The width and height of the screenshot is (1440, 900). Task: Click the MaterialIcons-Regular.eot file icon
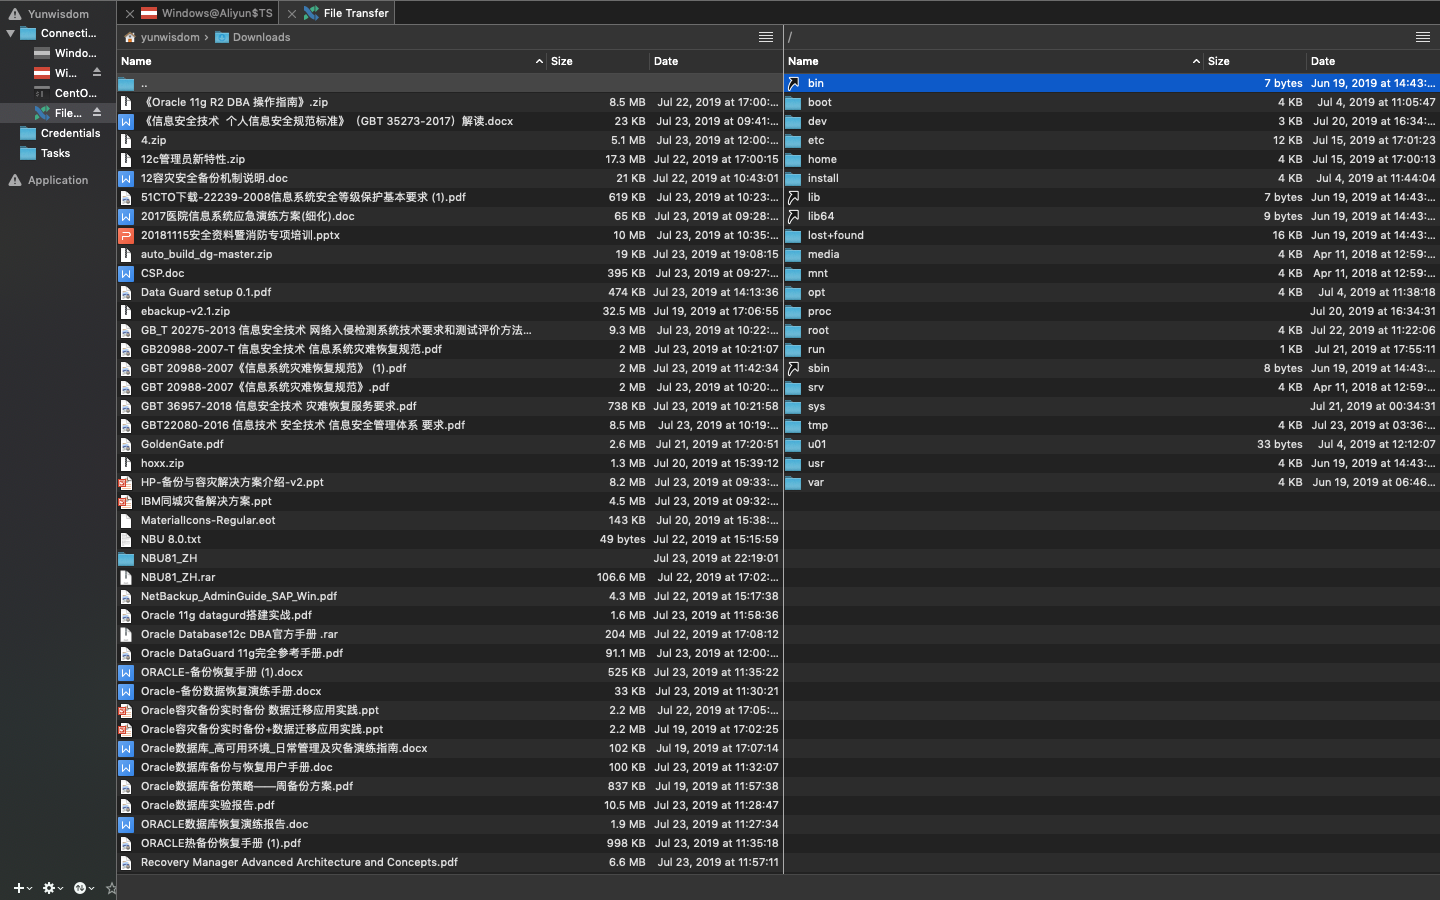(126, 520)
